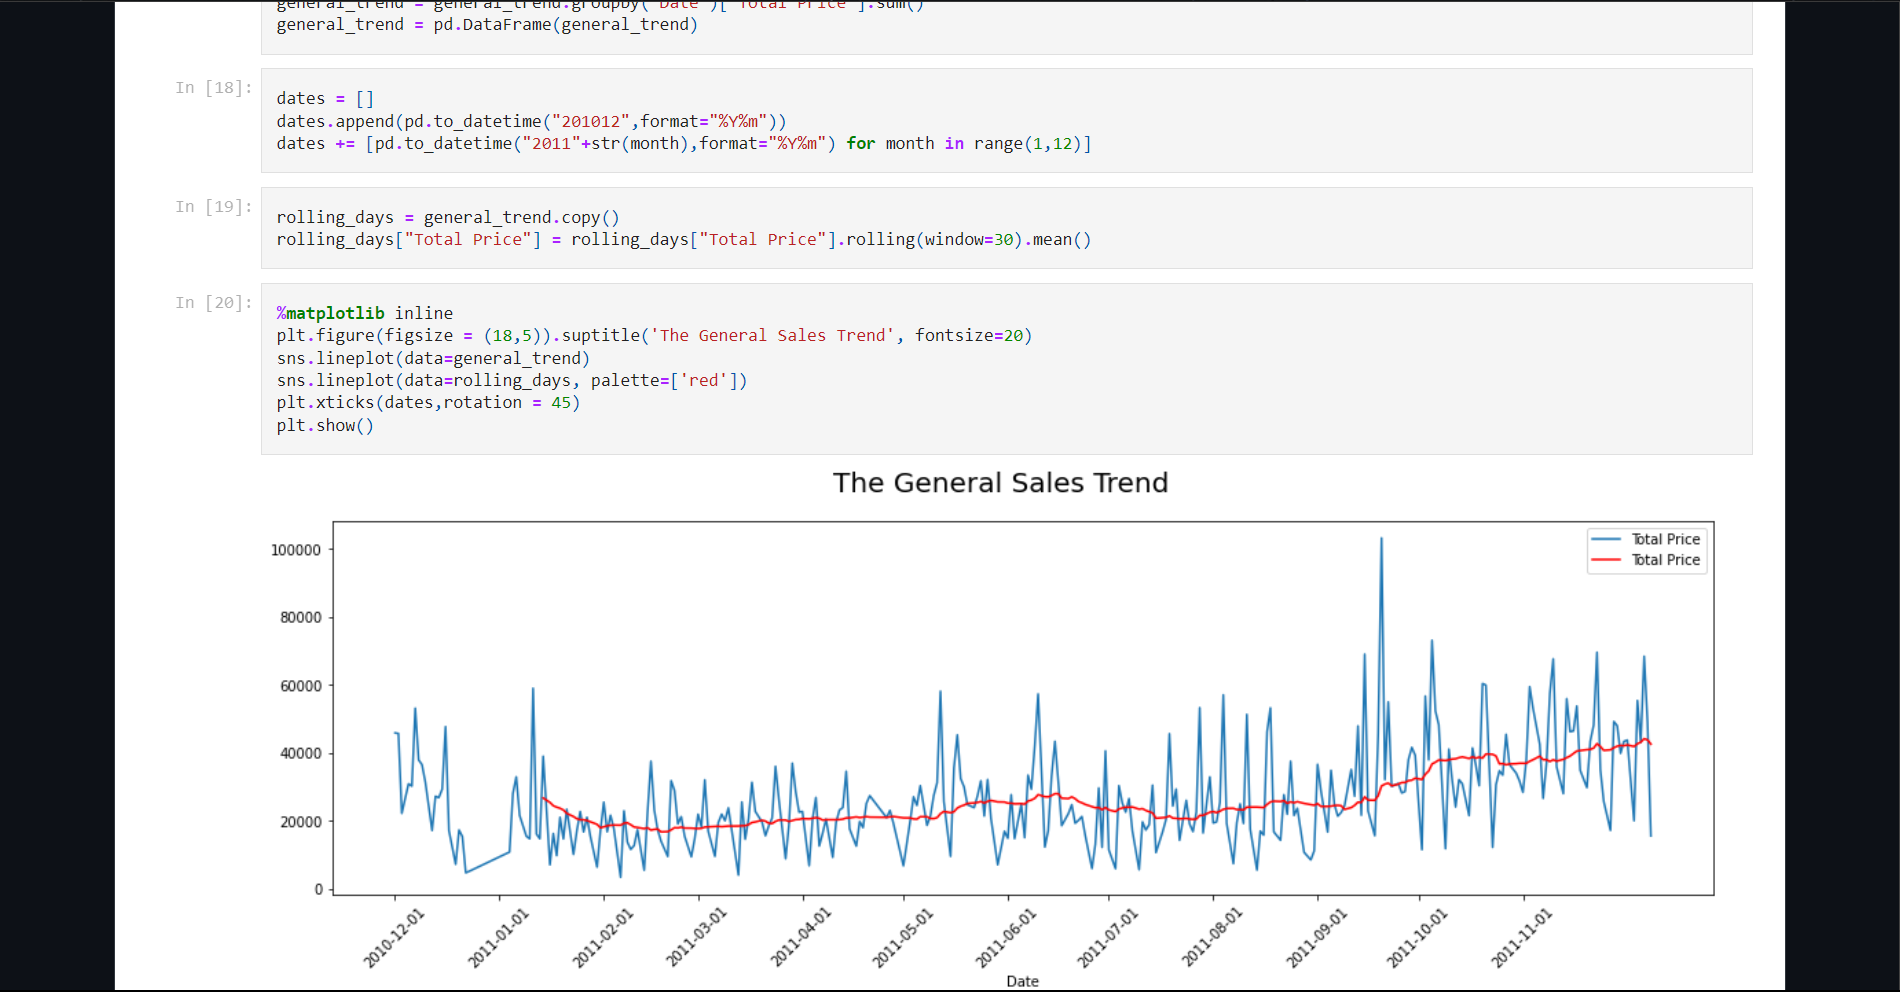Click the chart title 'The General Sales Trend'

[x=1001, y=483]
